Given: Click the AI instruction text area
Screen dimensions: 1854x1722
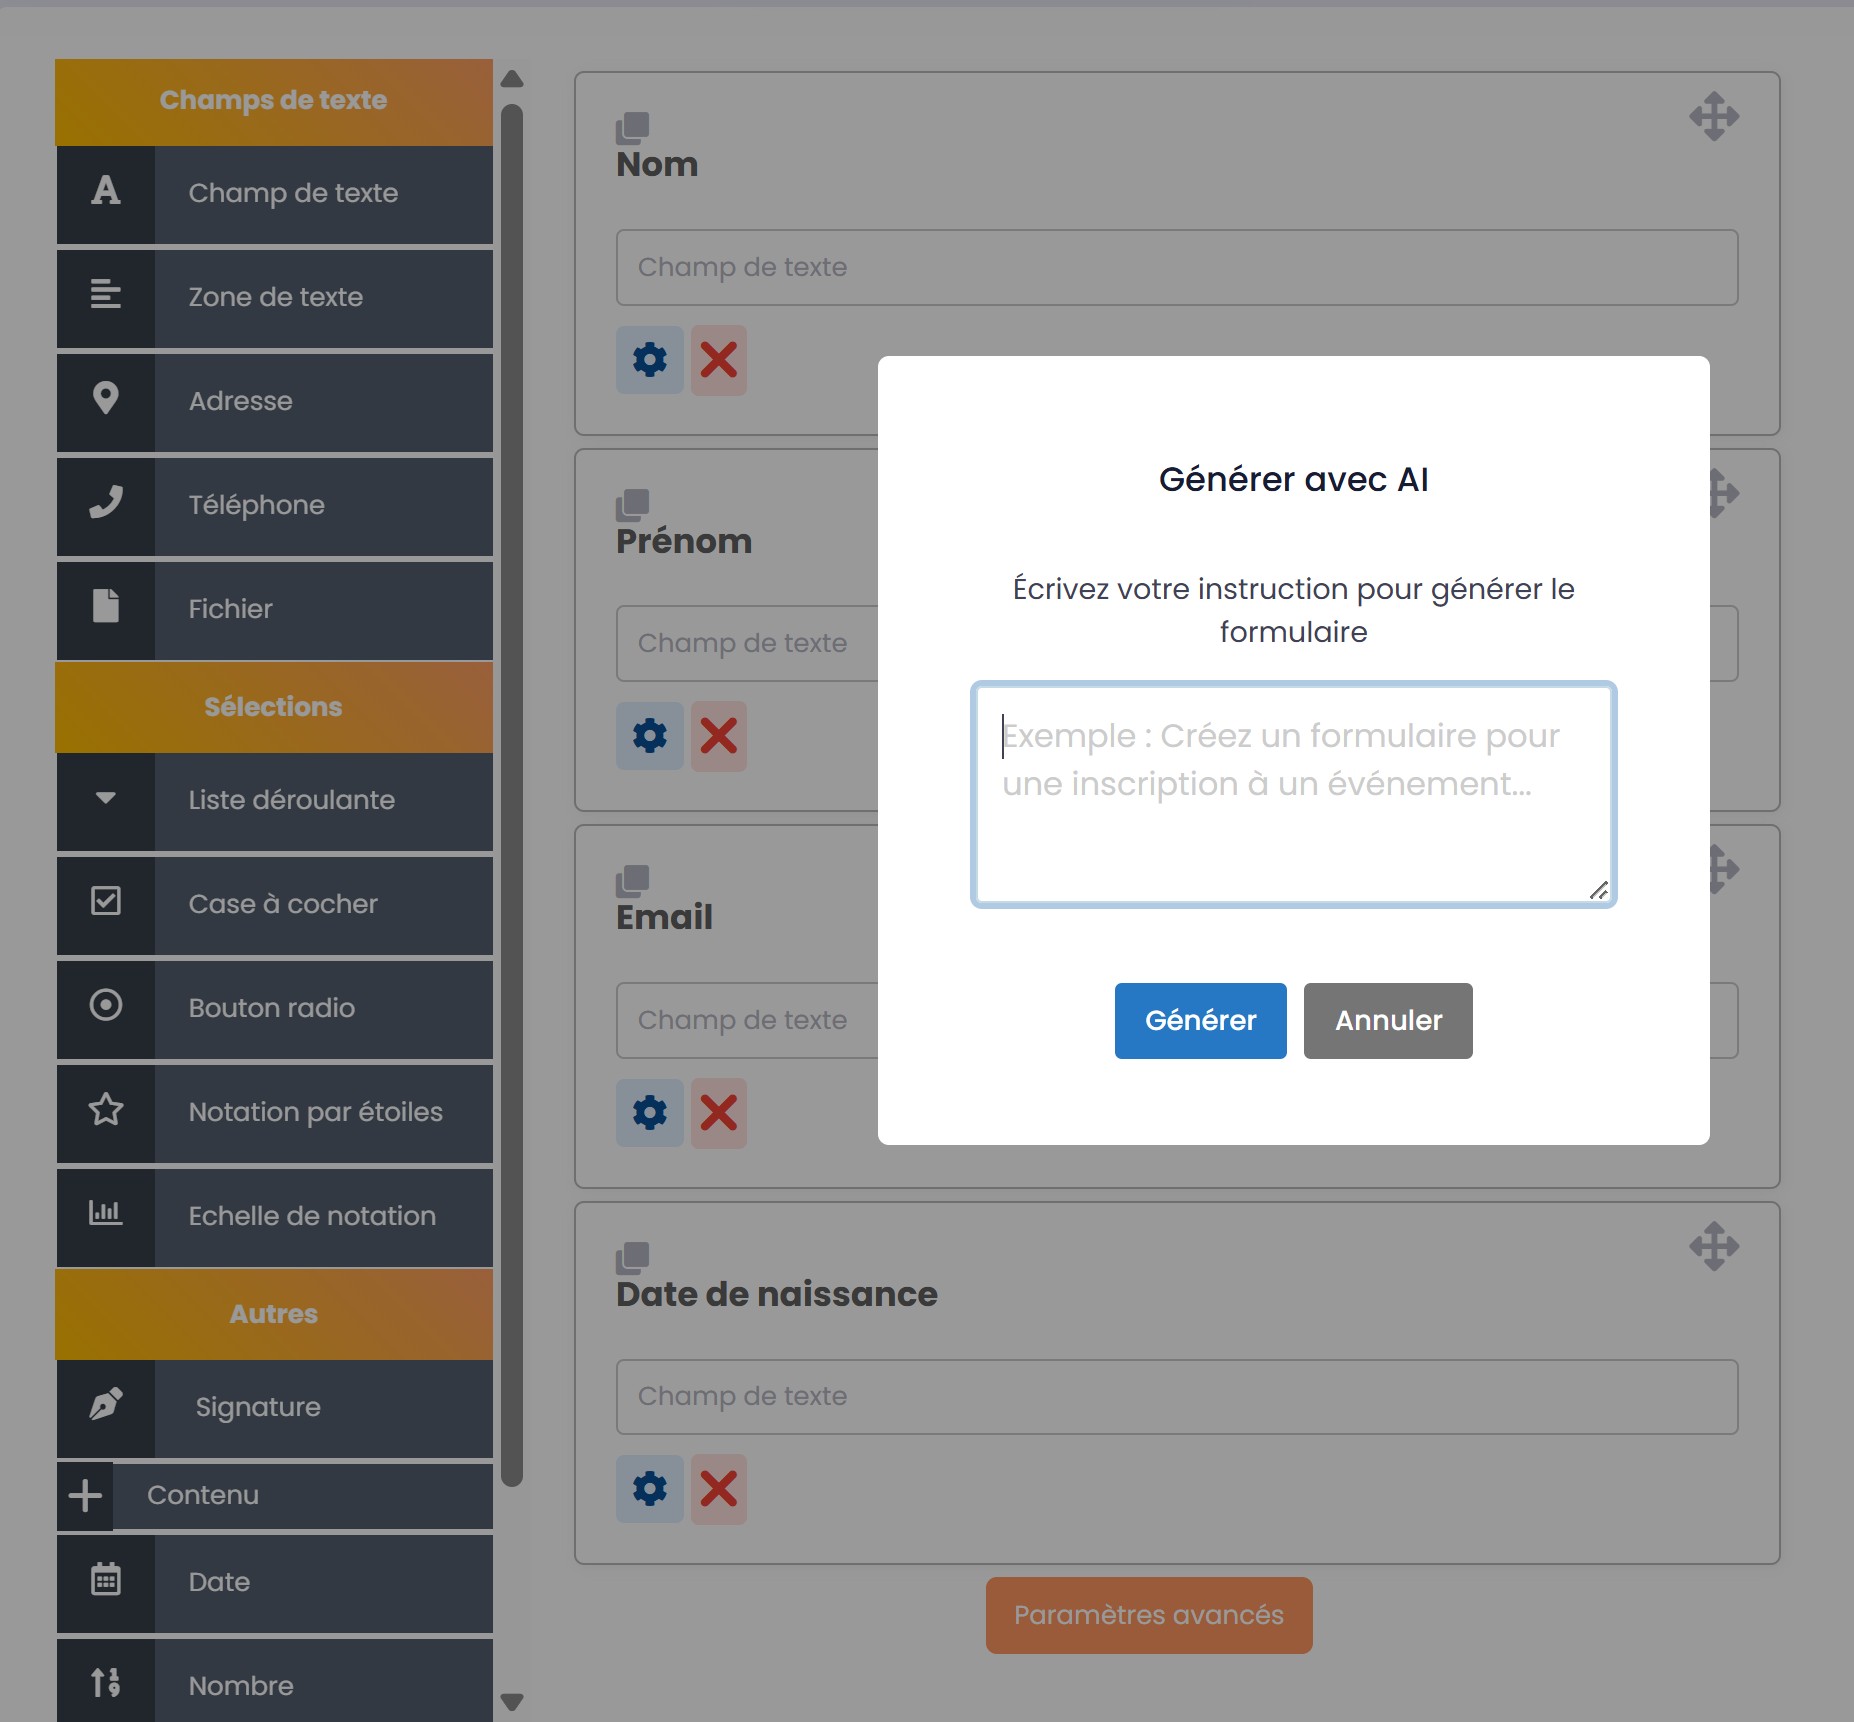Looking at the screenshot, I should [x=1292, y=794].
